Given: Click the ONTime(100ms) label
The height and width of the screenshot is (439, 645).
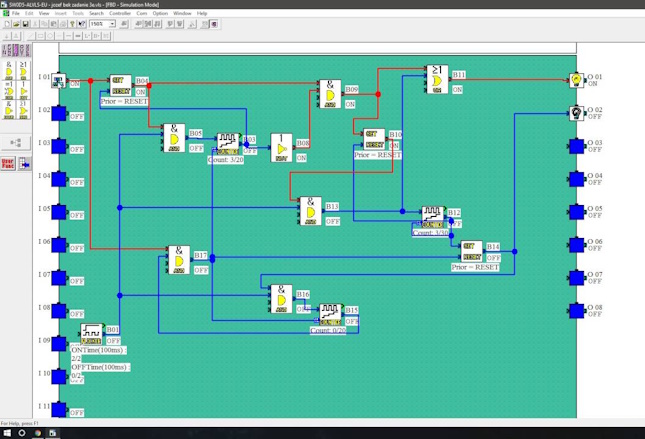Looking at the screenshot, I should point(99,350).
